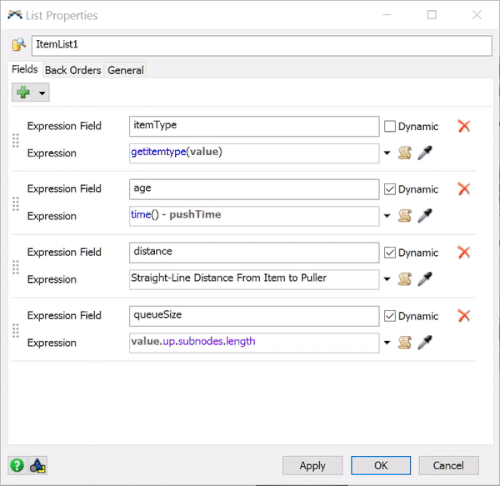The height and width of the screenshot is (486, 500).
Task: Open code editor scroll icon for distance expression
Action: pyautogui.click(x=405, y=279)
